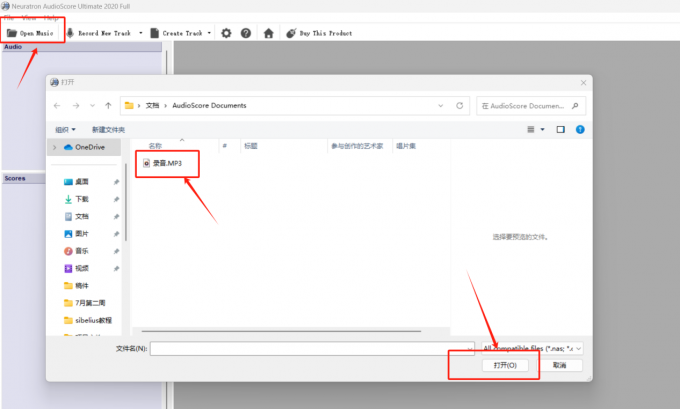Viewport: 680px width, 409px height.
Task: Select the 录音.MP3 file
Action: coord(163,164)
